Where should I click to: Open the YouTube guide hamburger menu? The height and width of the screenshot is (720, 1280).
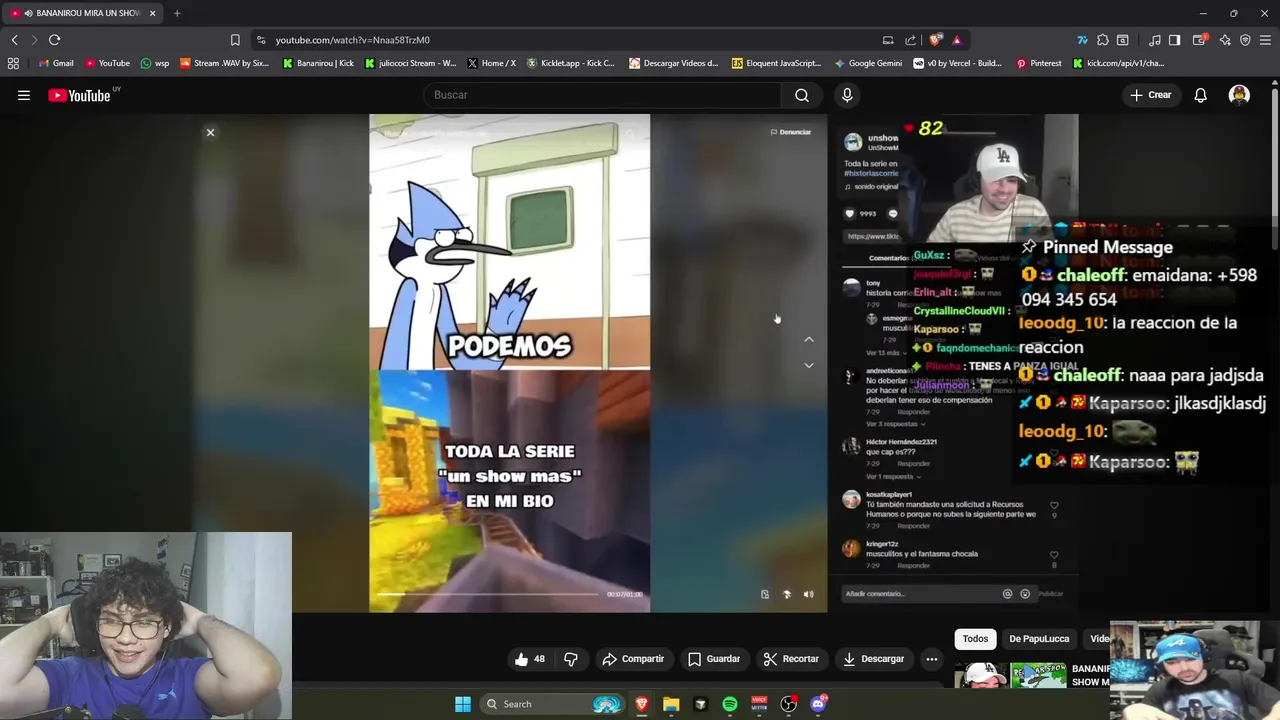[x=24, y=95]
